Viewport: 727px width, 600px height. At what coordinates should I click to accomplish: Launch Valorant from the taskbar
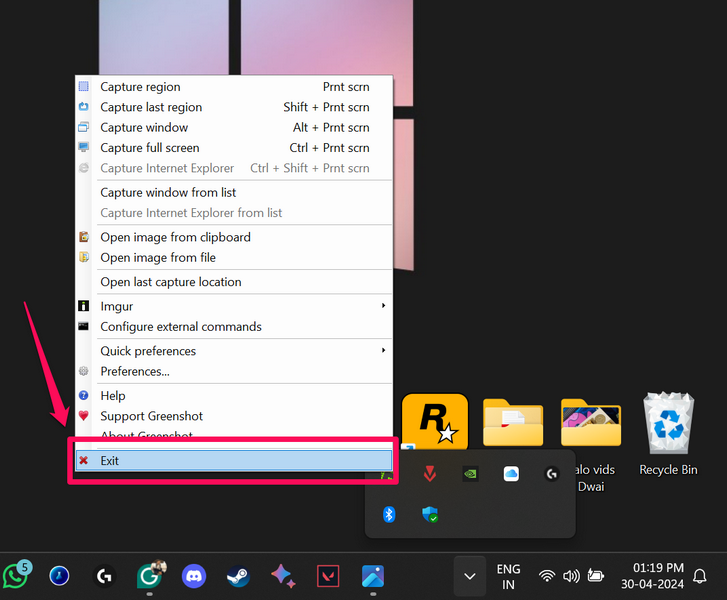(x=328, y=576)
